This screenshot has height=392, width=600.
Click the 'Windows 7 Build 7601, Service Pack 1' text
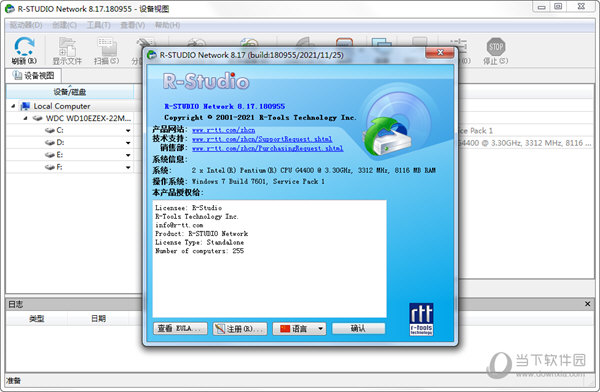pos(258,181)
